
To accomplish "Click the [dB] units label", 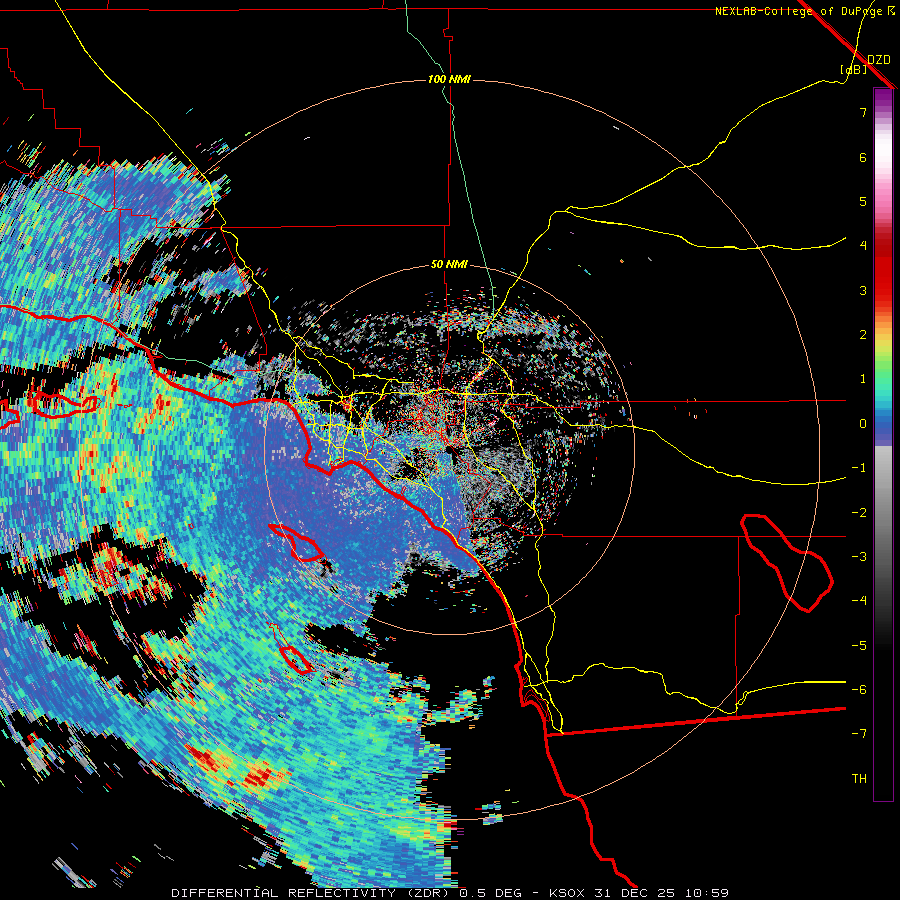I will pyautogui.click(x=854, y=69).
